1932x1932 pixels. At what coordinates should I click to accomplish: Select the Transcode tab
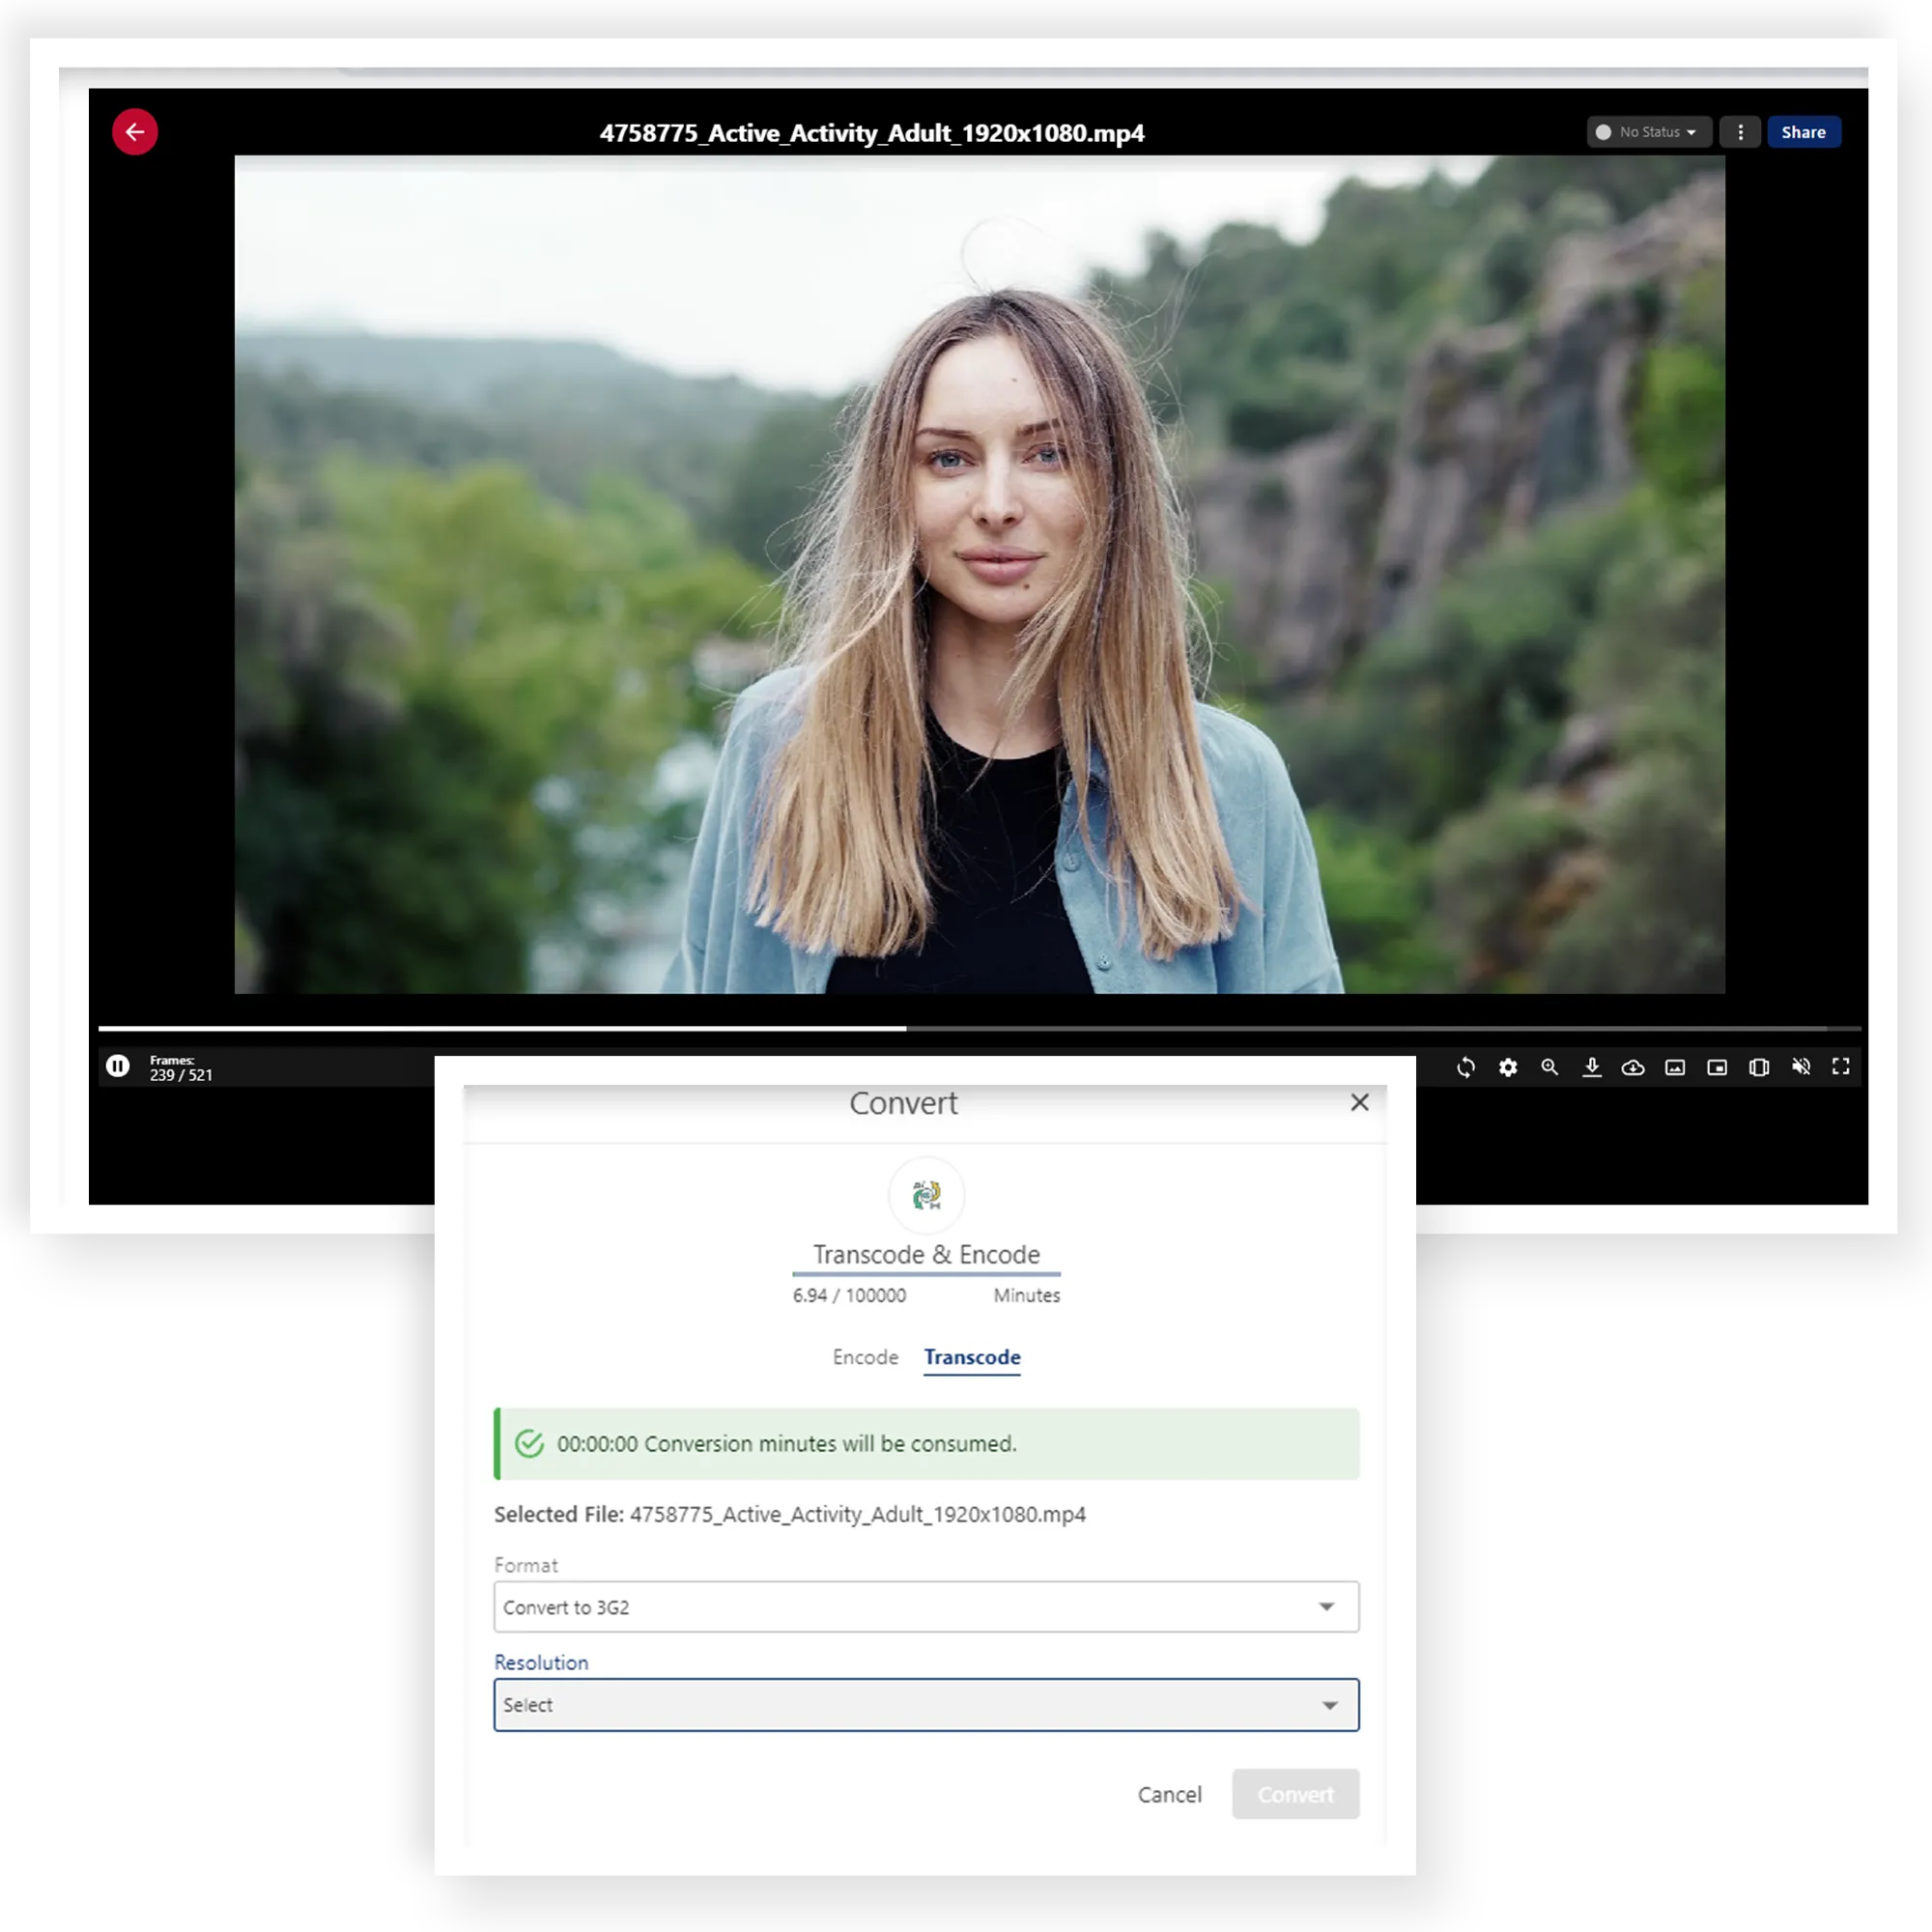pyautogui.click(x=972, y=1357)
